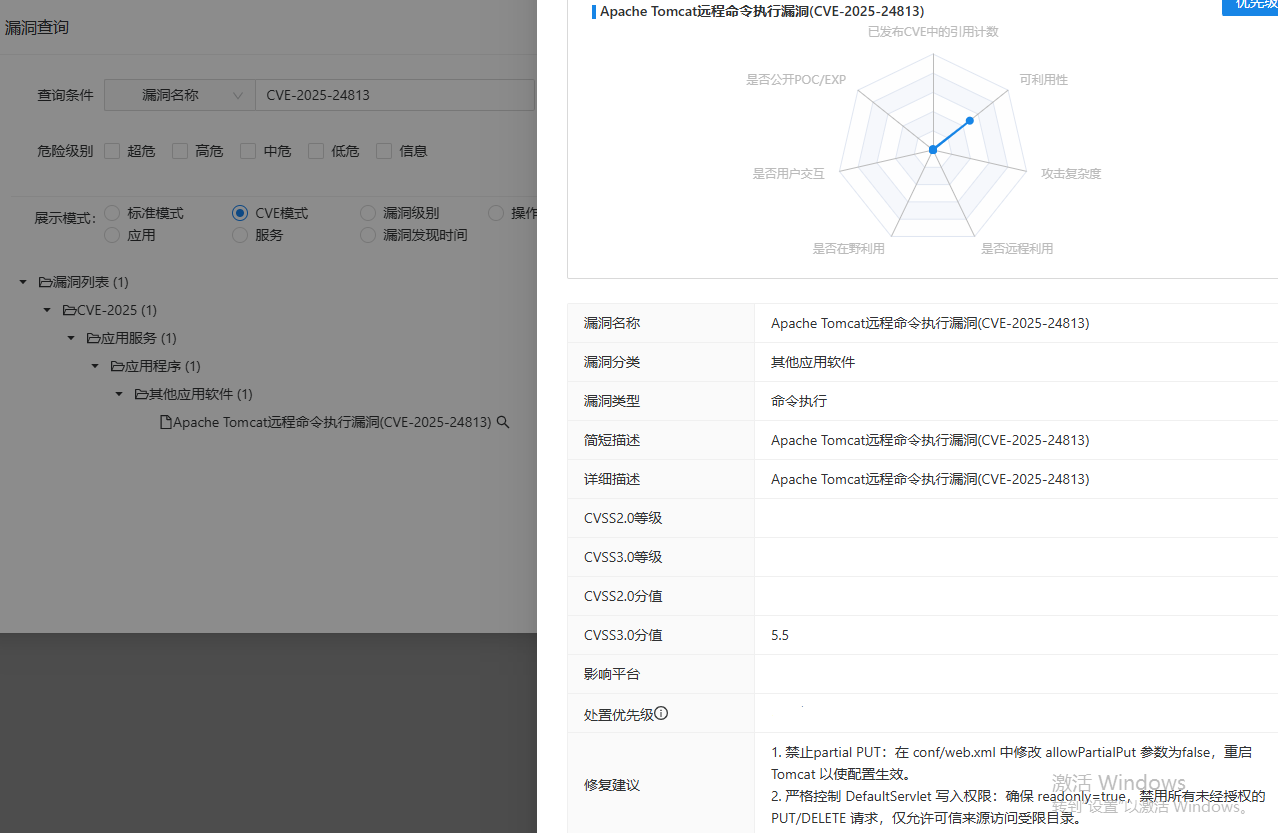Open the 漏洞名称 query condition dropdown
This screenshot has height=833, width=1278.
[x=180, y=94]
